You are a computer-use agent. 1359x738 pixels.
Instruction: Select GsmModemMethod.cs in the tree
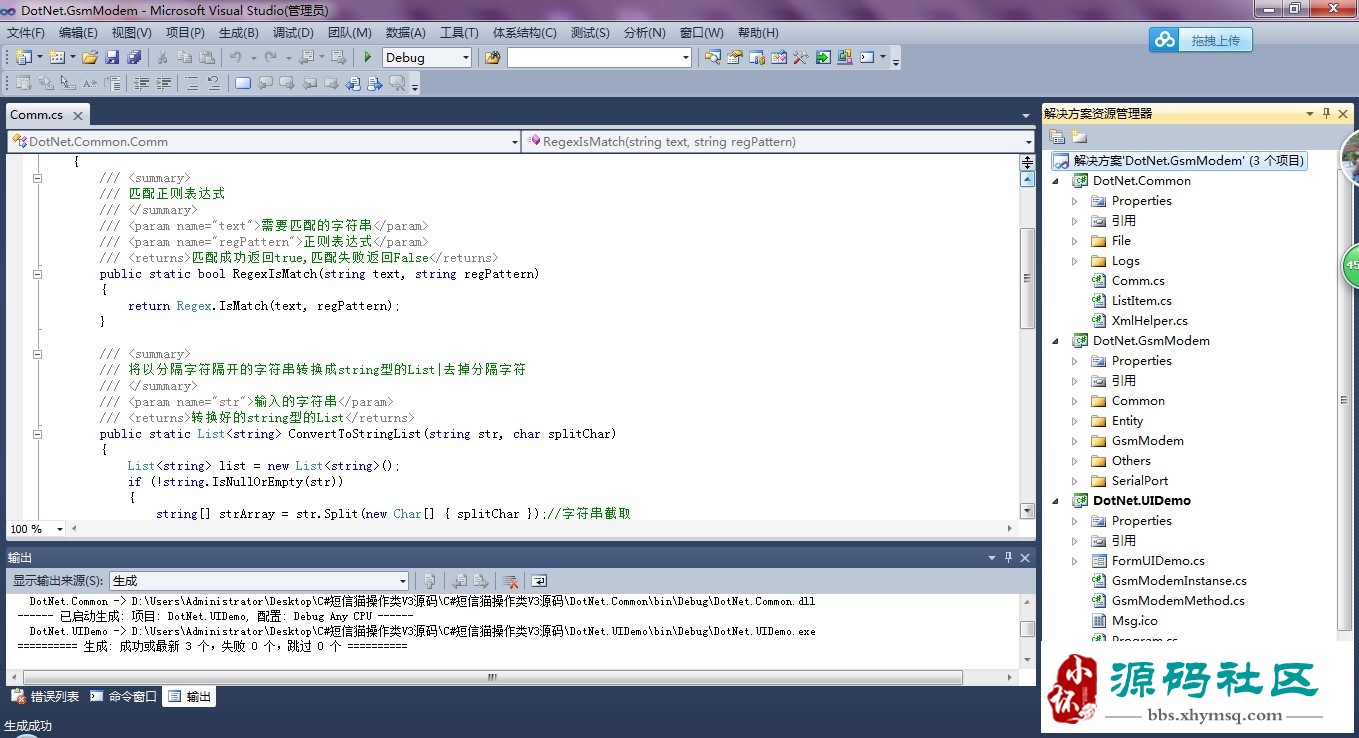pyautogui.click(x=1178, y=601)
